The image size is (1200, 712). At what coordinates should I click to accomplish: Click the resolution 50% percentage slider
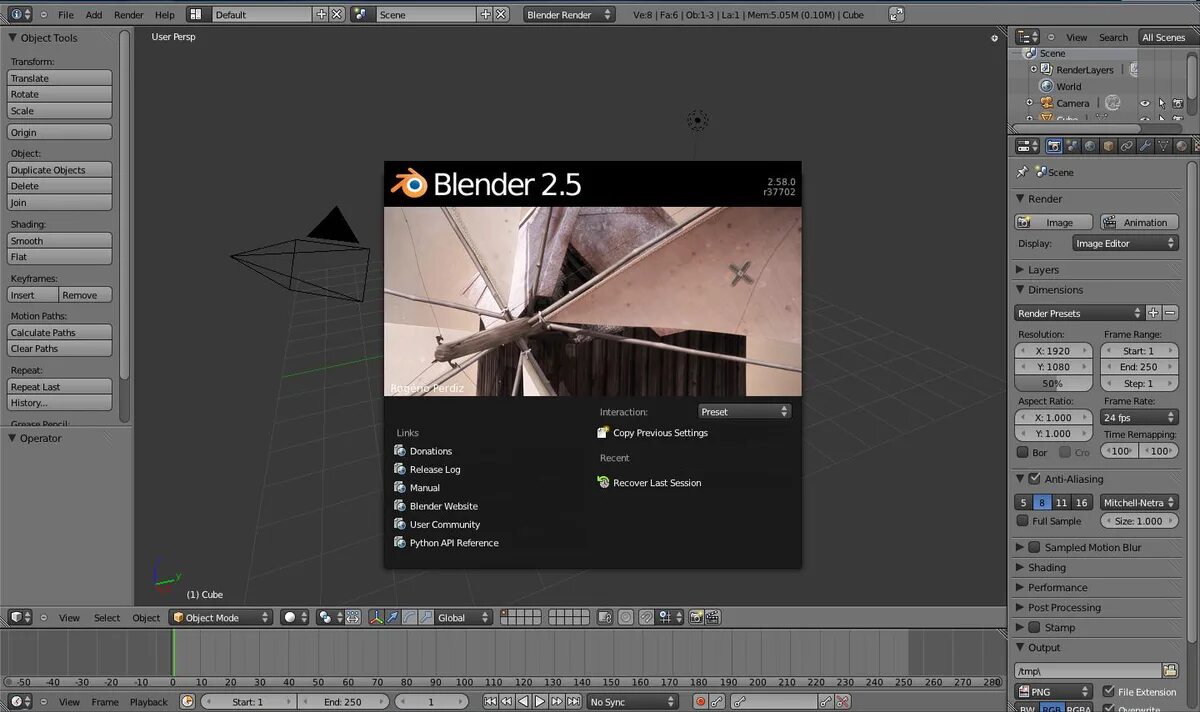click(x=1053, y=383)
